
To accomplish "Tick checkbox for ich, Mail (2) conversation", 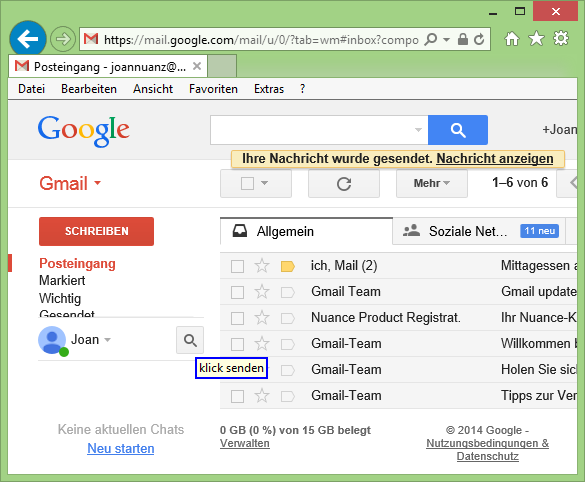I will tap(237, 266).
